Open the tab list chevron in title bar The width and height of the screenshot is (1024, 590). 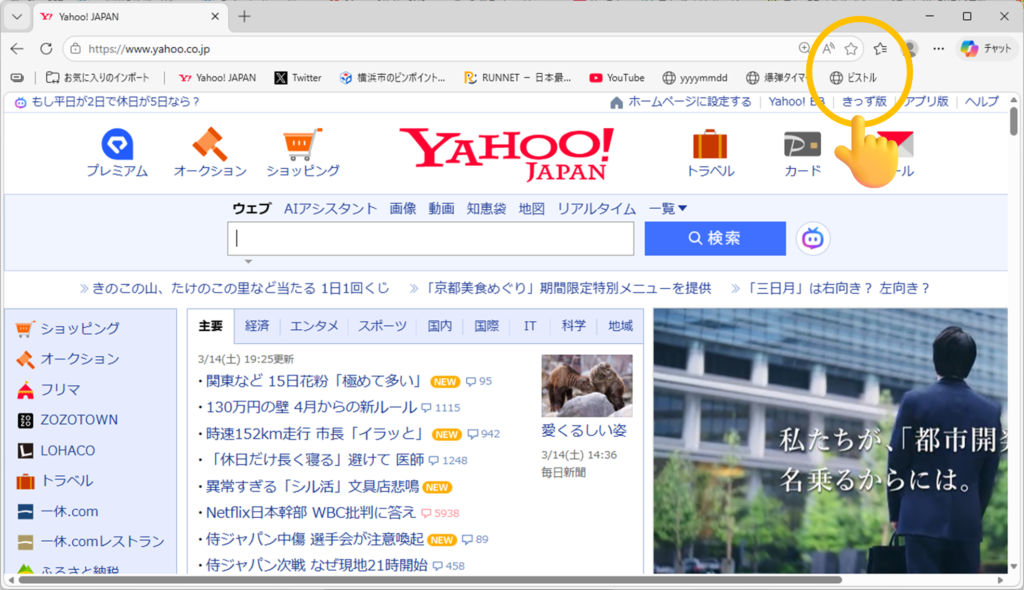coord(16,16)
